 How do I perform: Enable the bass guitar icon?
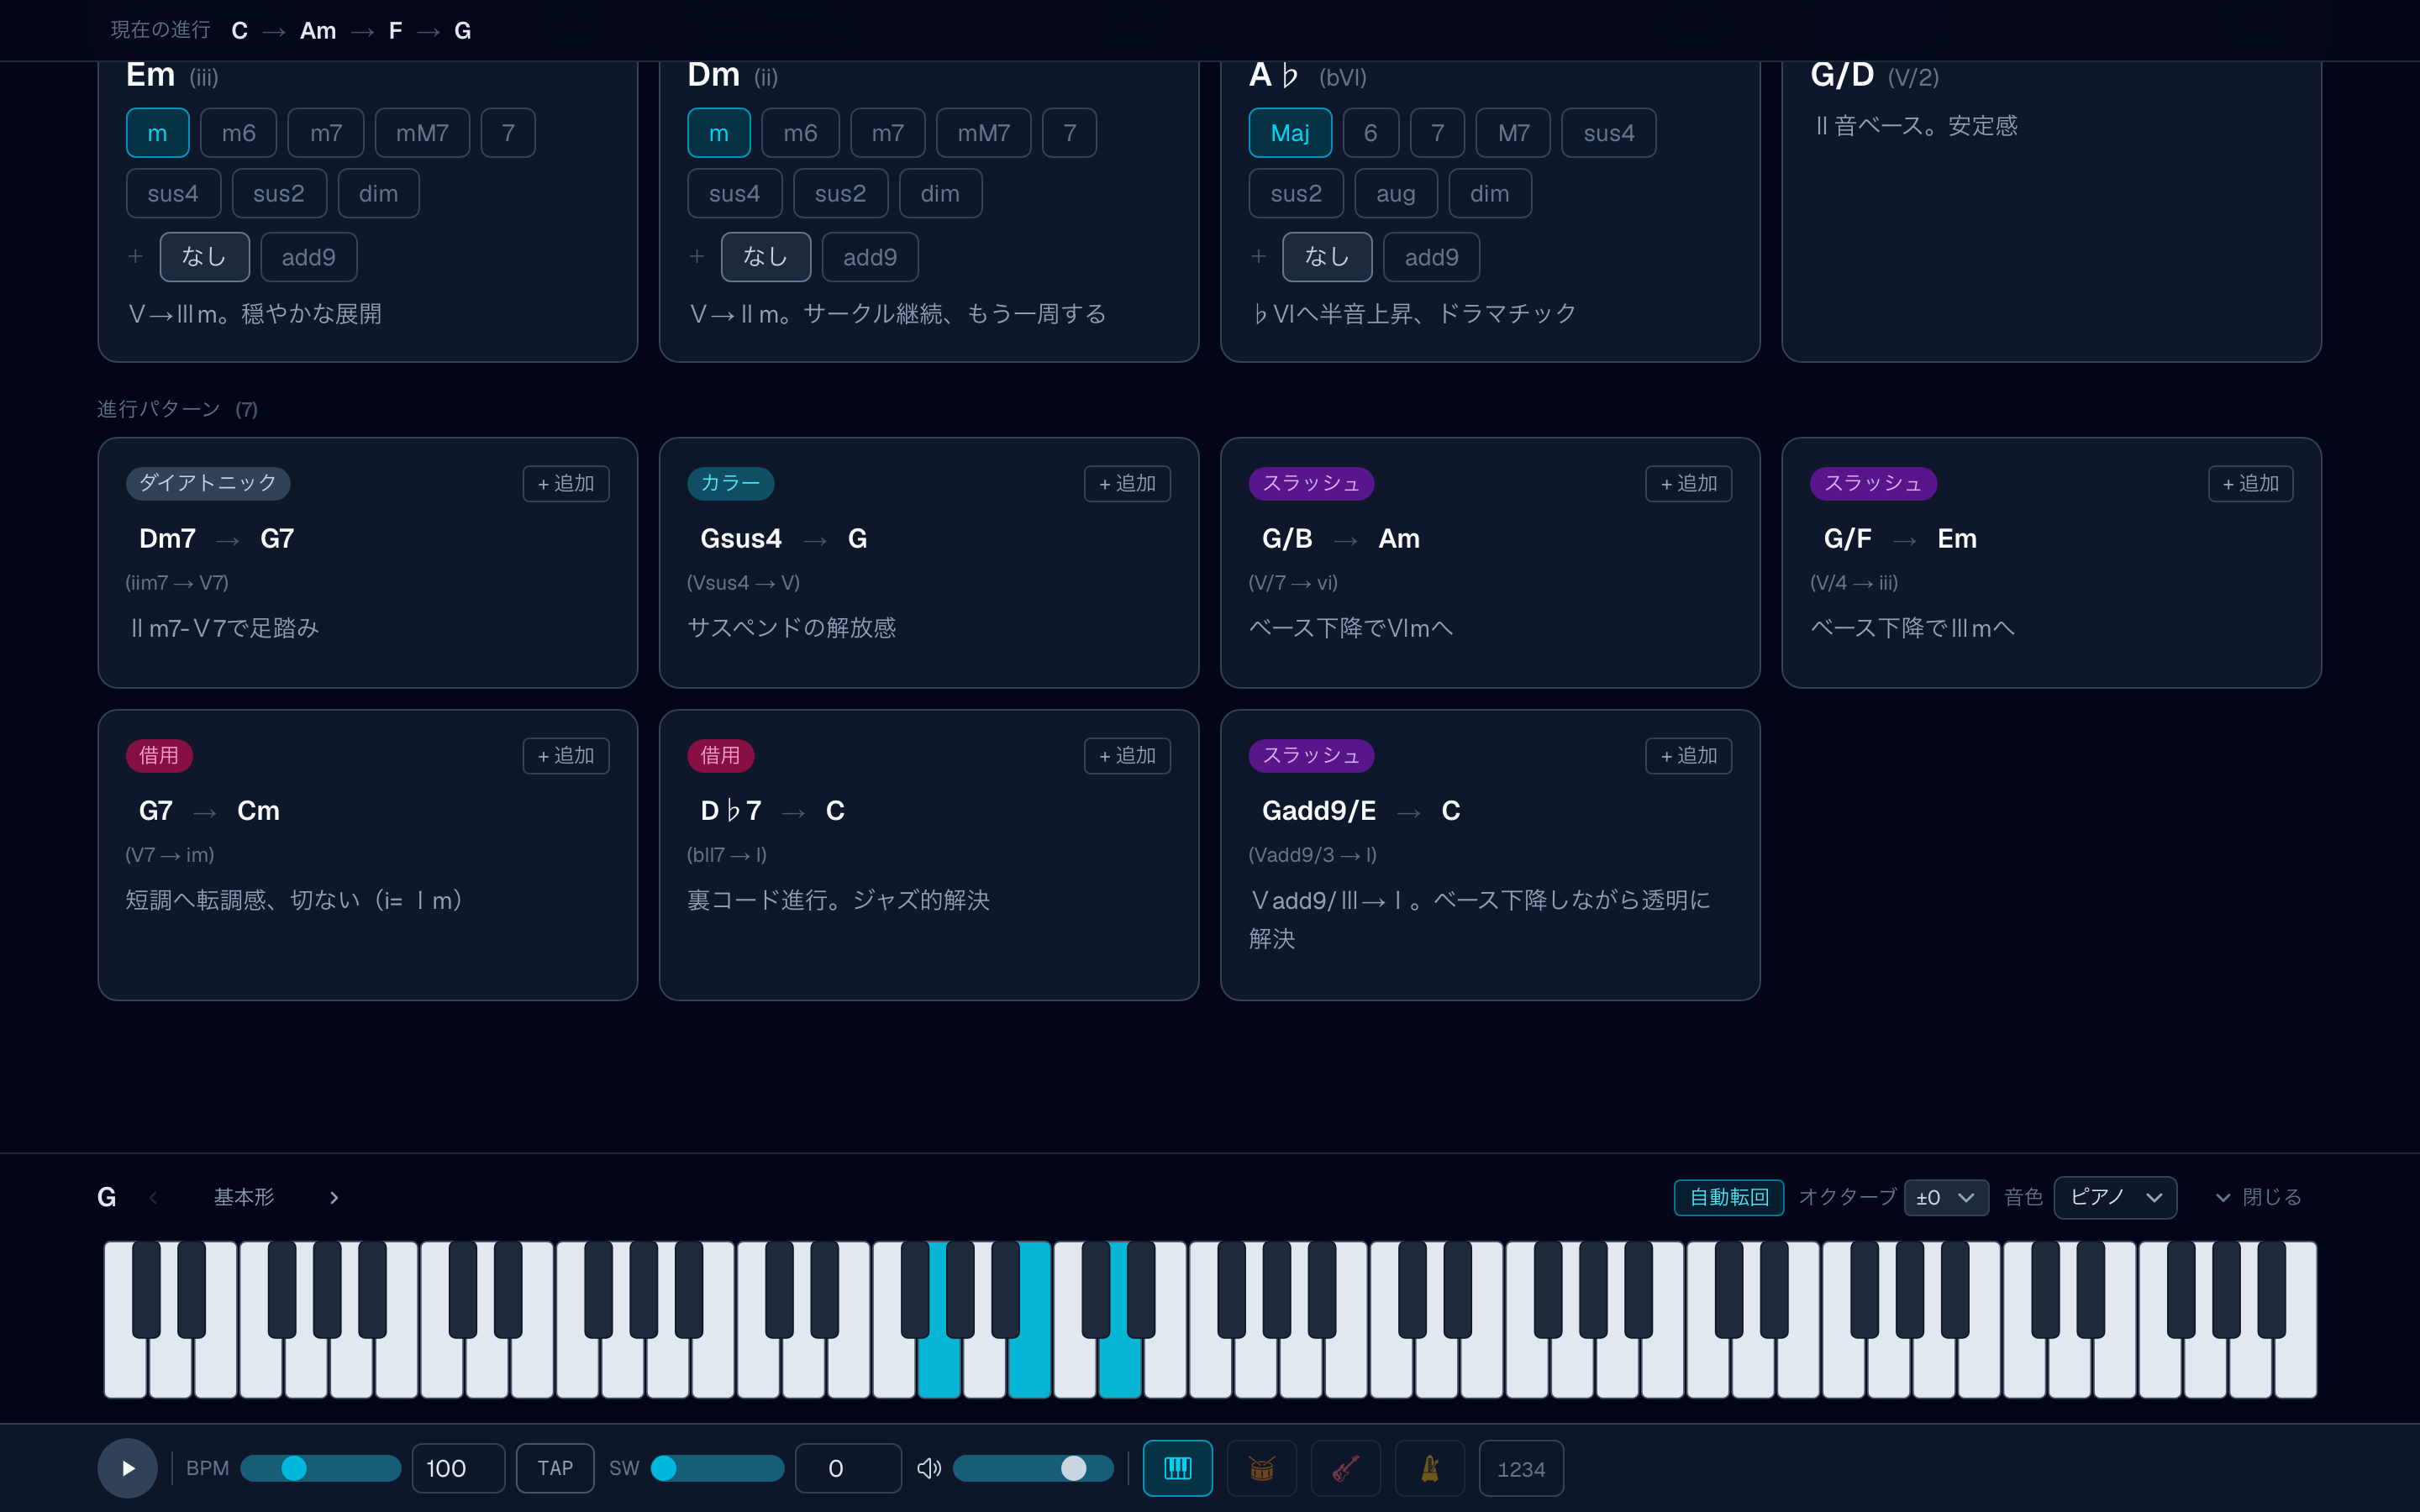(x=1345, y=1468)
